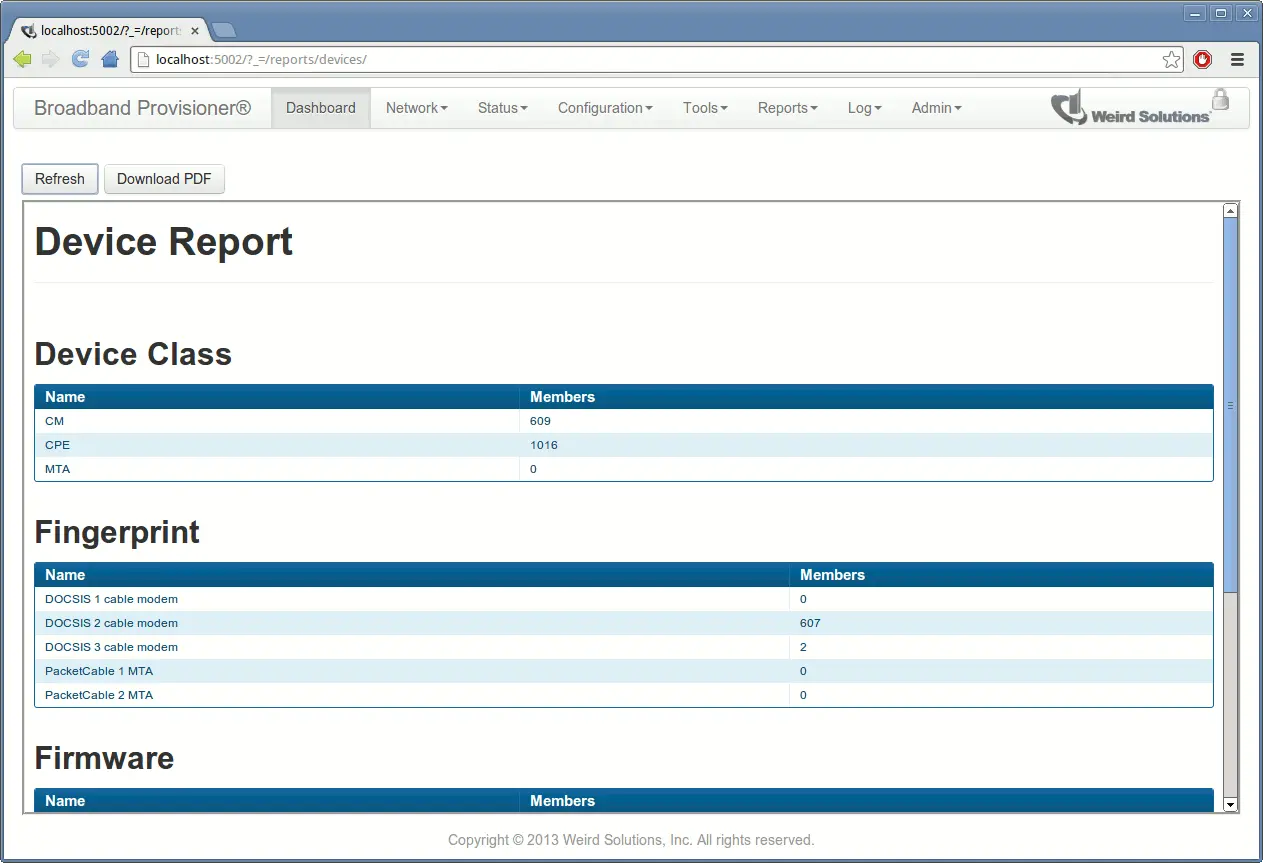Click the forward navigation arrow

[50, 59]
